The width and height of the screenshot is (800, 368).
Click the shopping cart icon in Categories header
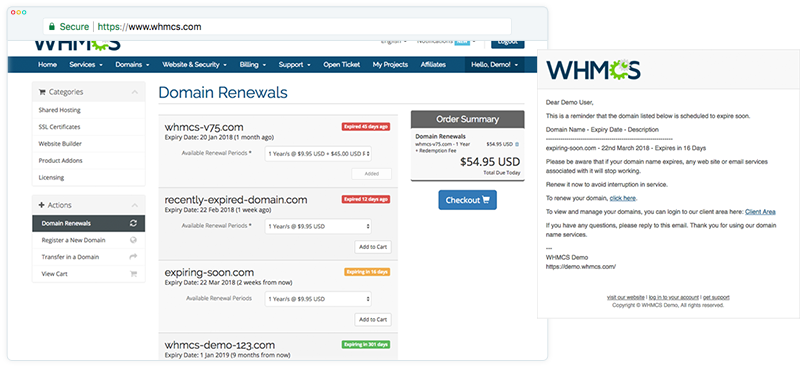tap(42, 92)
